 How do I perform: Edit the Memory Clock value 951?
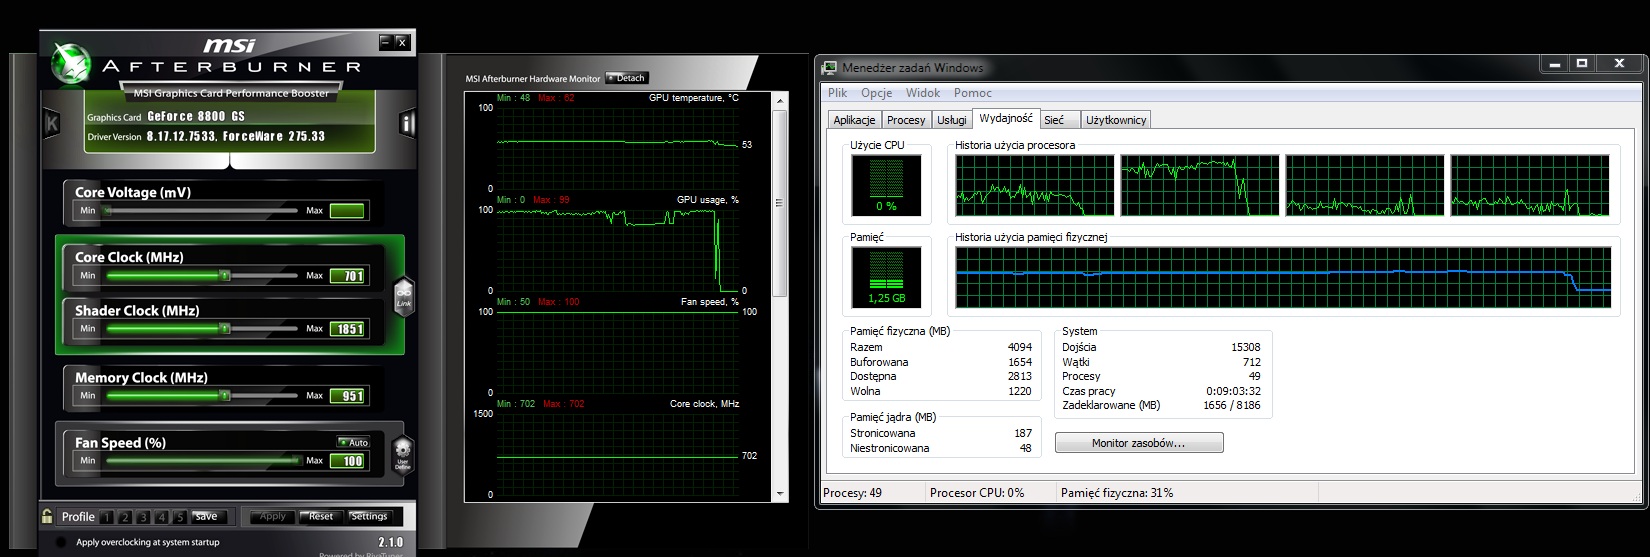coord(347,396)
